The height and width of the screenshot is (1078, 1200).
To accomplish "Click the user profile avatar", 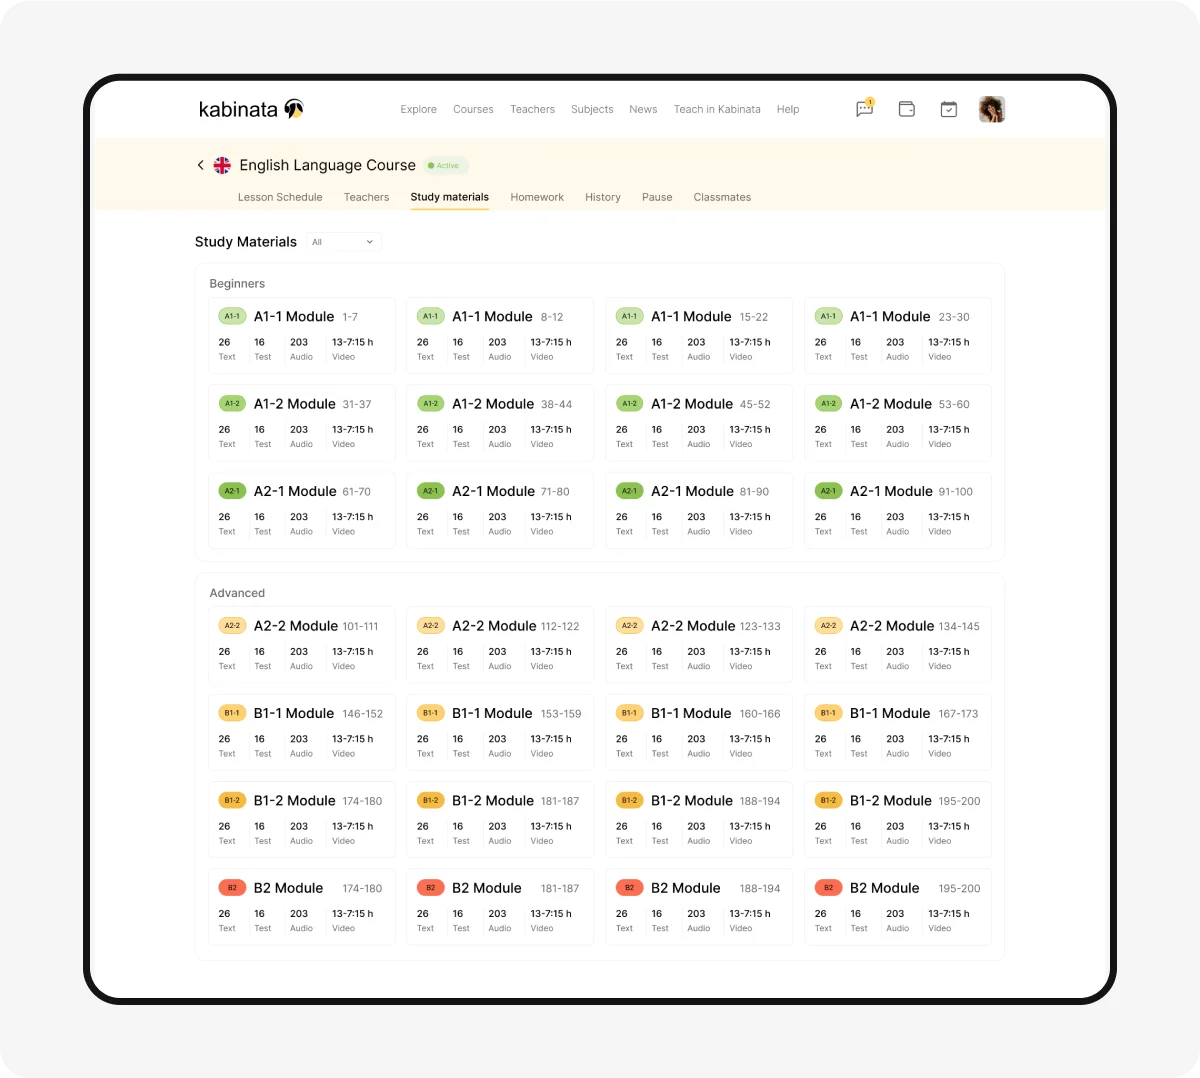I will click(x=991, y=109).
